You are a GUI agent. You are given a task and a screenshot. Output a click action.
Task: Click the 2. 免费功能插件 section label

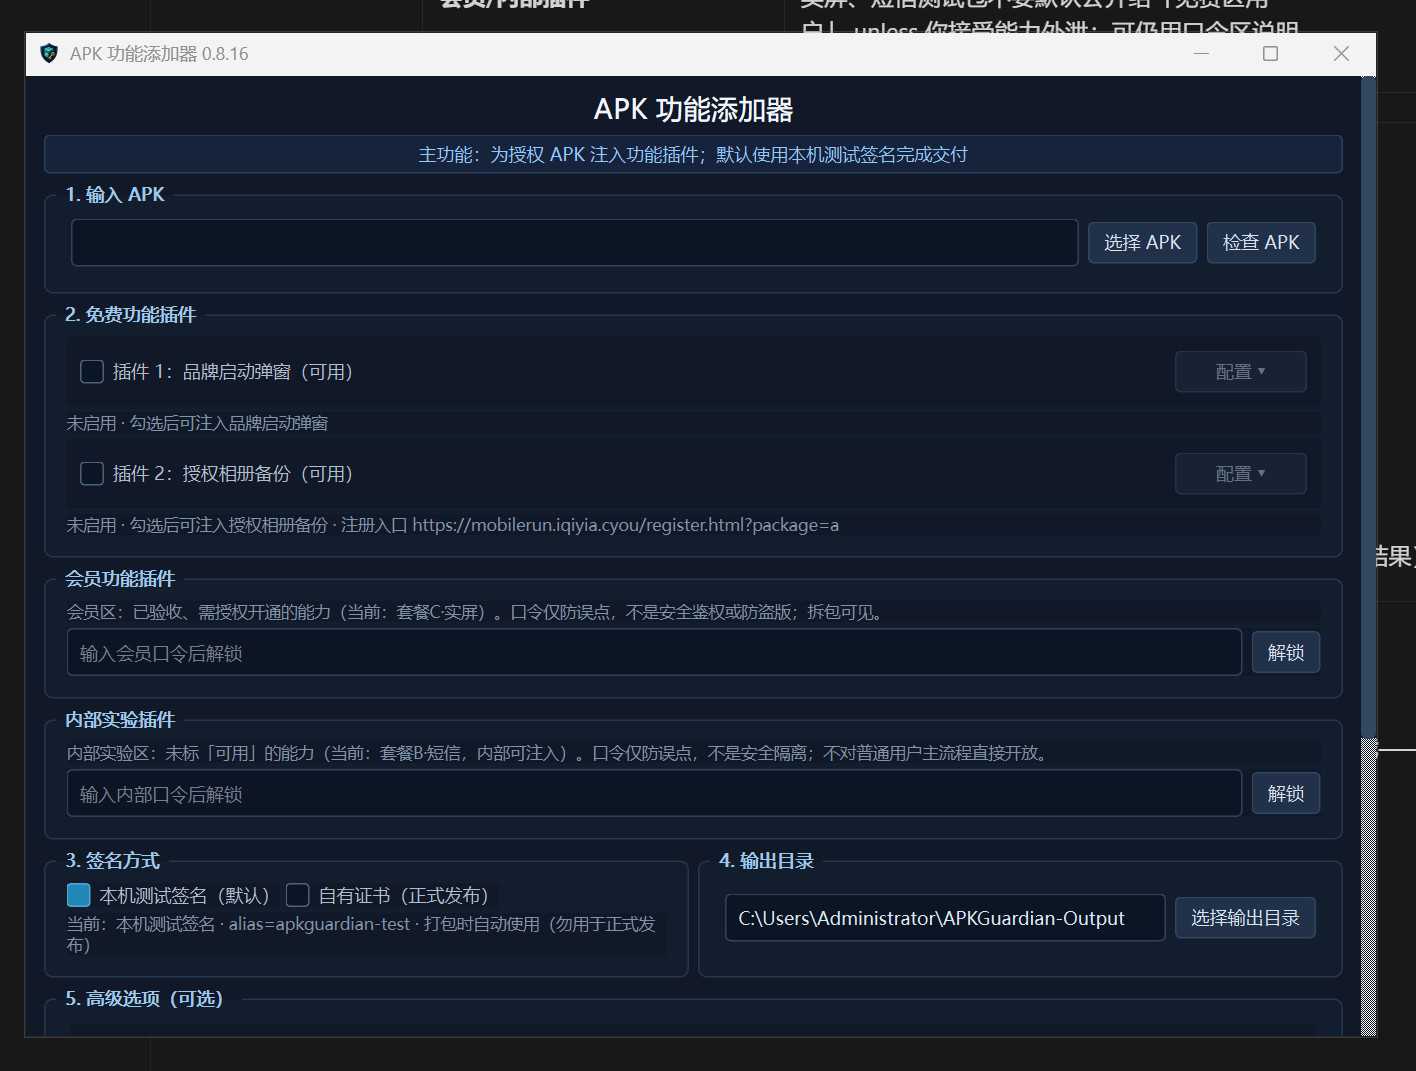pyautogui.click(x=130, y=315)
